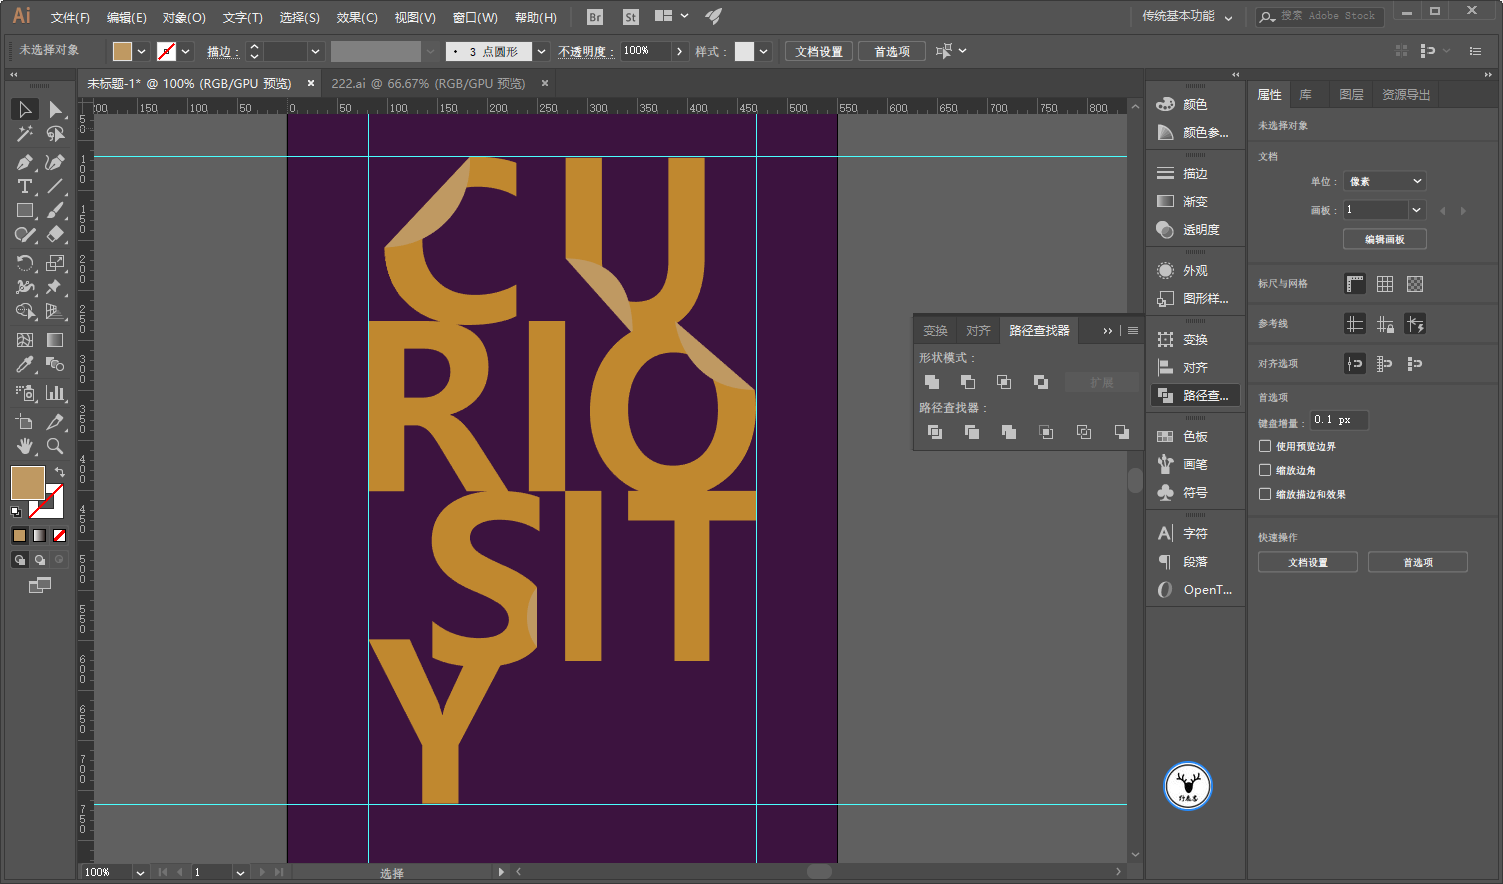Switch to 222.ai document tab

tap(428, 83)
